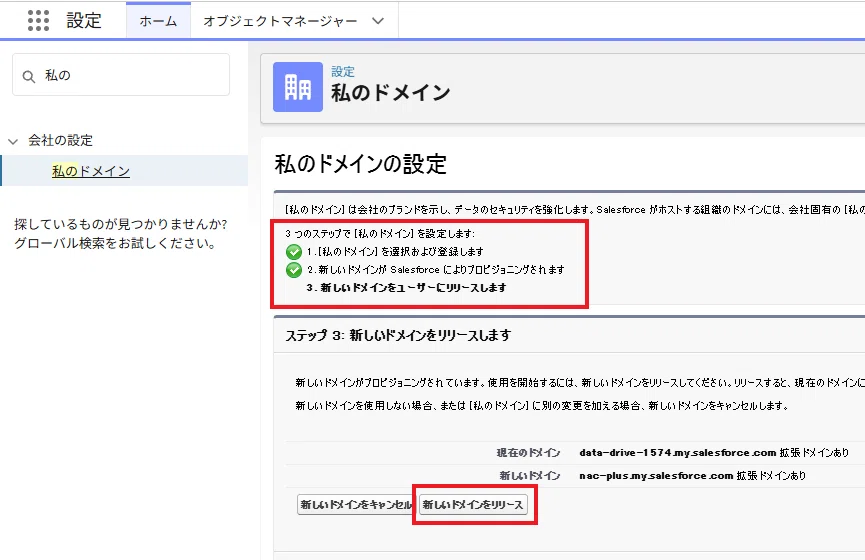Screen dimensions: 865x560
Task: Click the 新しいドメイン field label
Action: pos(530,476)
